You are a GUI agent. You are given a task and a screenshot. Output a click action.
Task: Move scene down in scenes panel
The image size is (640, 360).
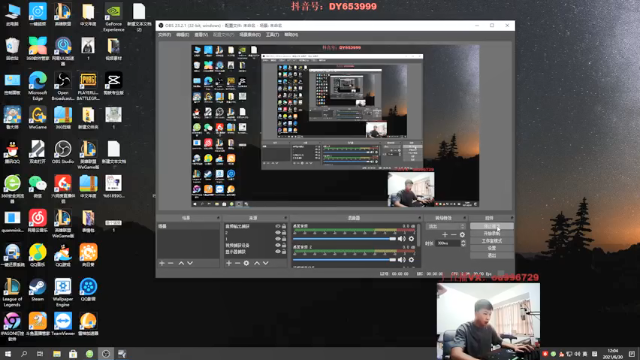click(190, 263)
